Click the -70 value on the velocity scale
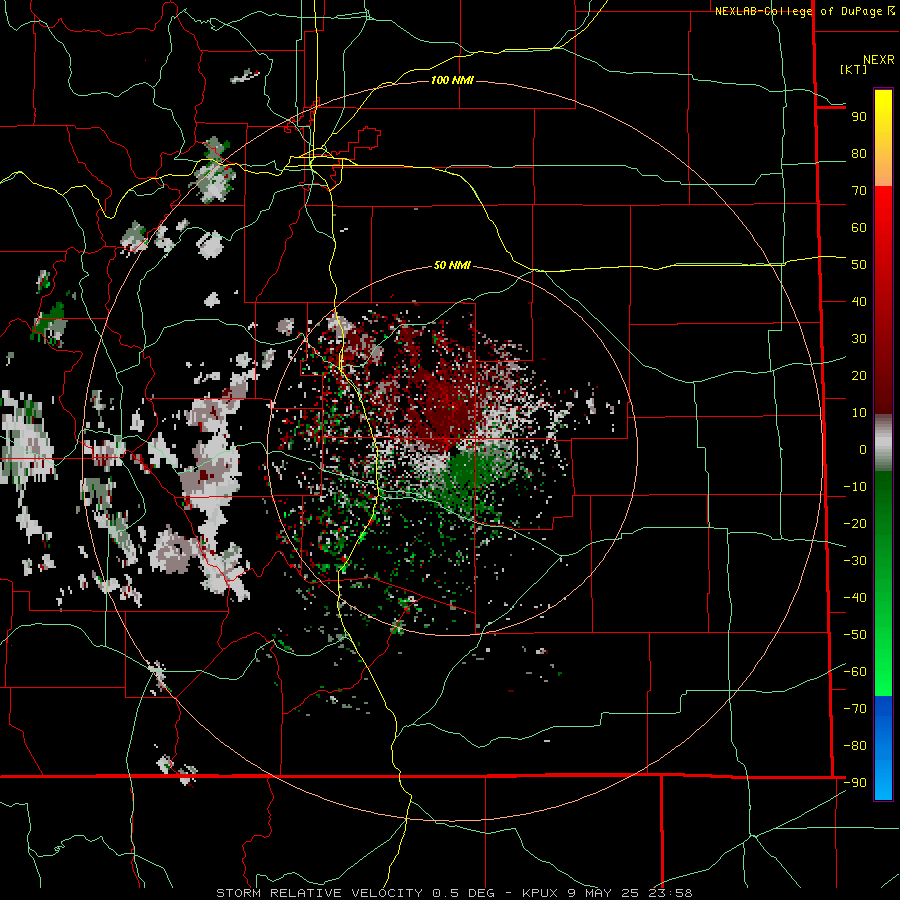 (x=855, y=708)
